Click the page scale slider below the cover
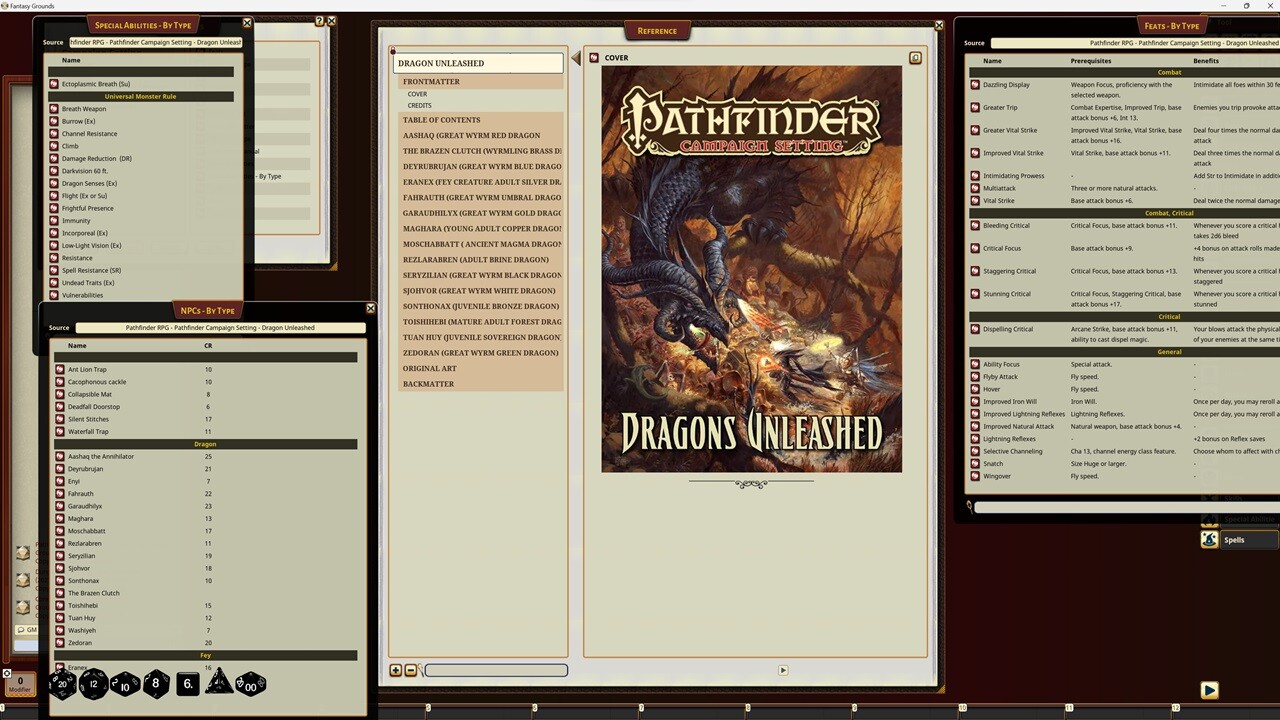The image size is (1280, 720). (495, 670)
